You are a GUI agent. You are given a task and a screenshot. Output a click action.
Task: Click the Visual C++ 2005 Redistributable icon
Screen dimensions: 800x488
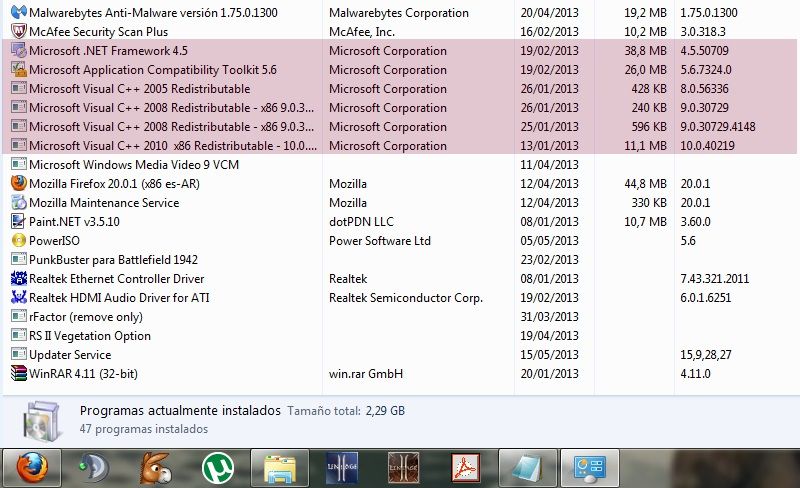point(19,88)
